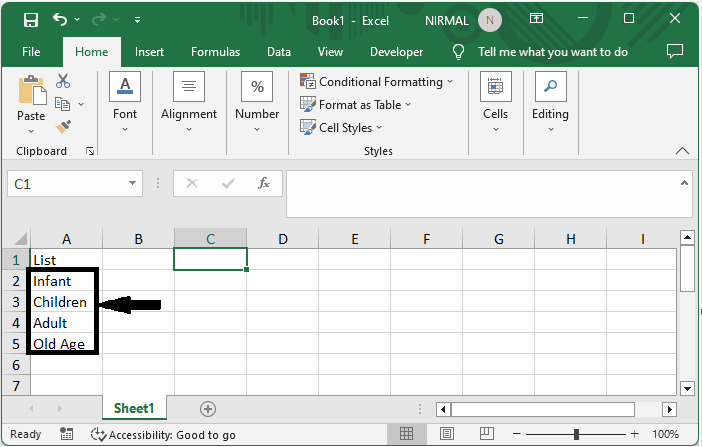Open the Developer tab
This screenshot has height=447, width=702.
(396, 52)
